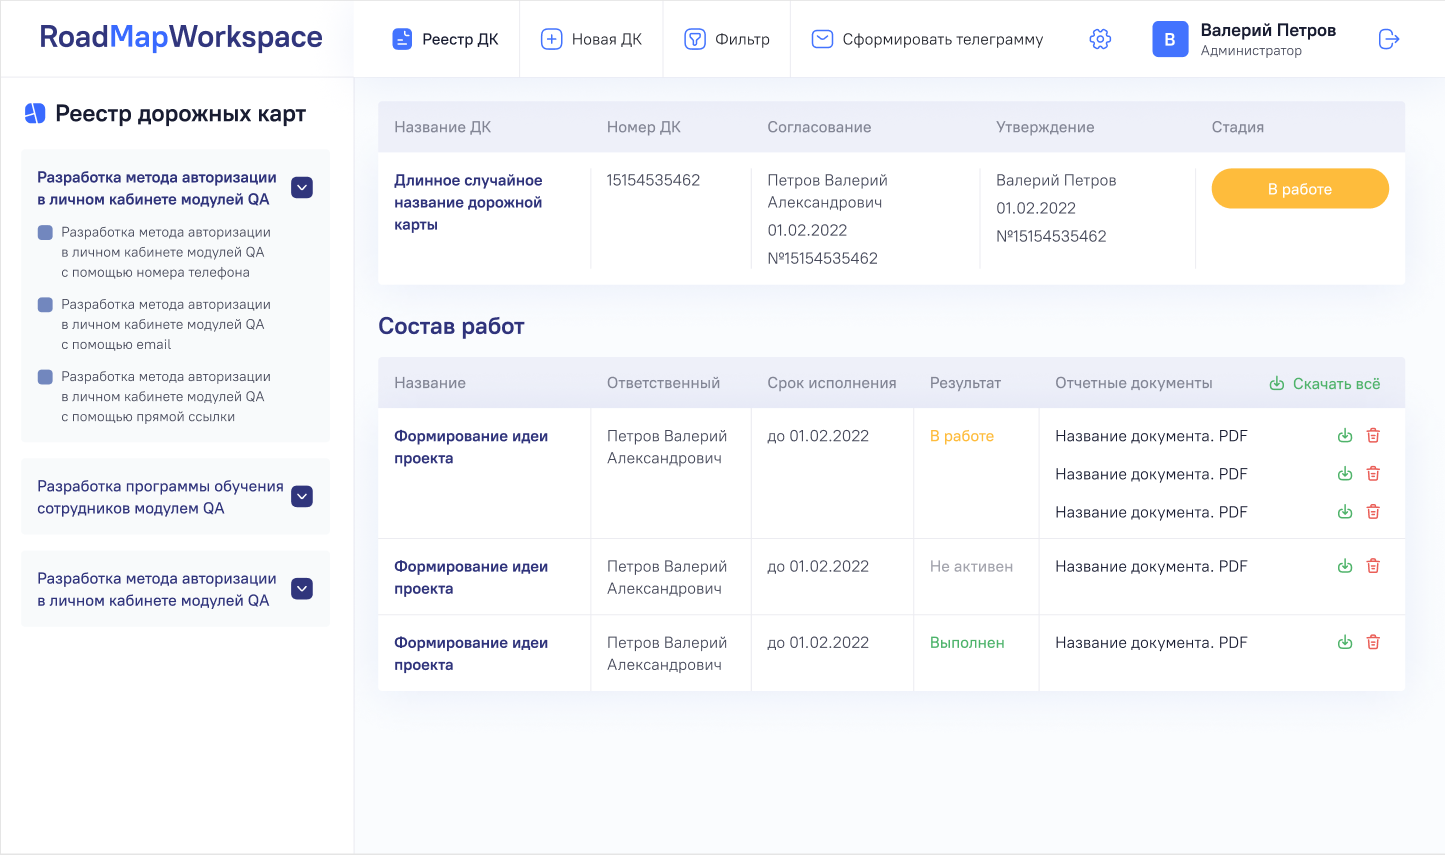Screen dimensions: 1445x855
Task: Click the "Результат" column header
Action: click(x=965, y=383)
